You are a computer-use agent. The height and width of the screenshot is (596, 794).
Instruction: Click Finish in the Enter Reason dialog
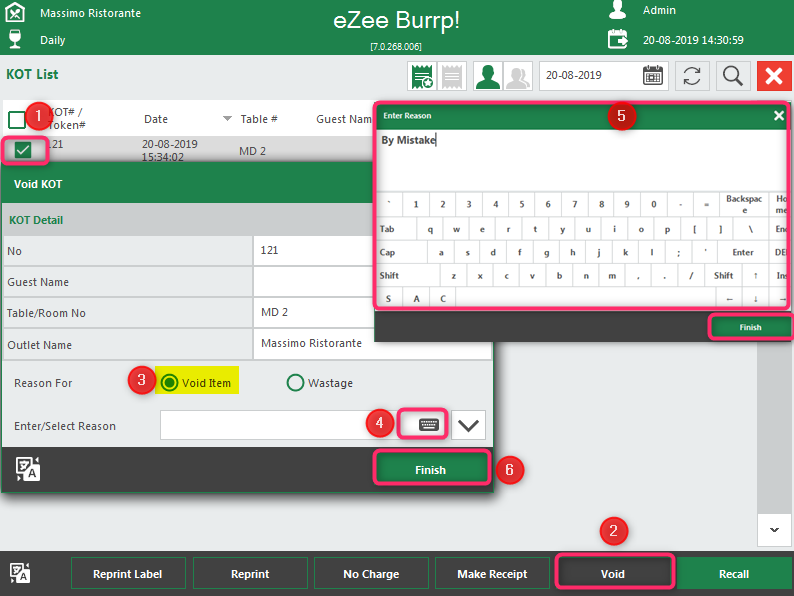(750, 327)
